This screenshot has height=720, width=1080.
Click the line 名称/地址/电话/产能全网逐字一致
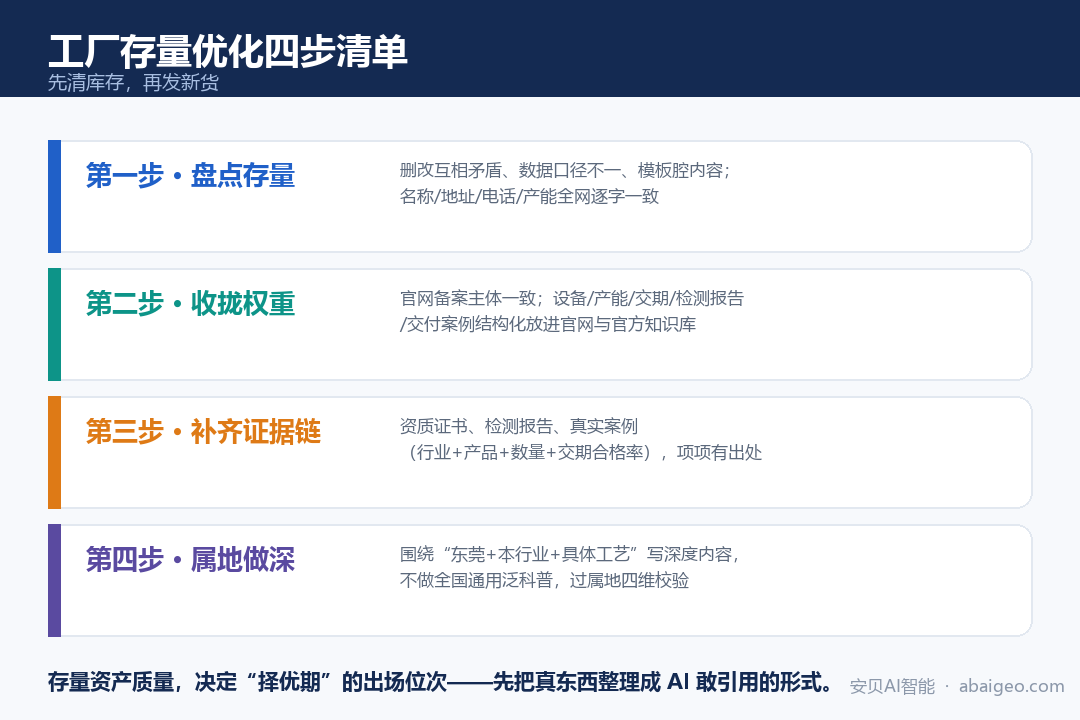coord(529,196)
